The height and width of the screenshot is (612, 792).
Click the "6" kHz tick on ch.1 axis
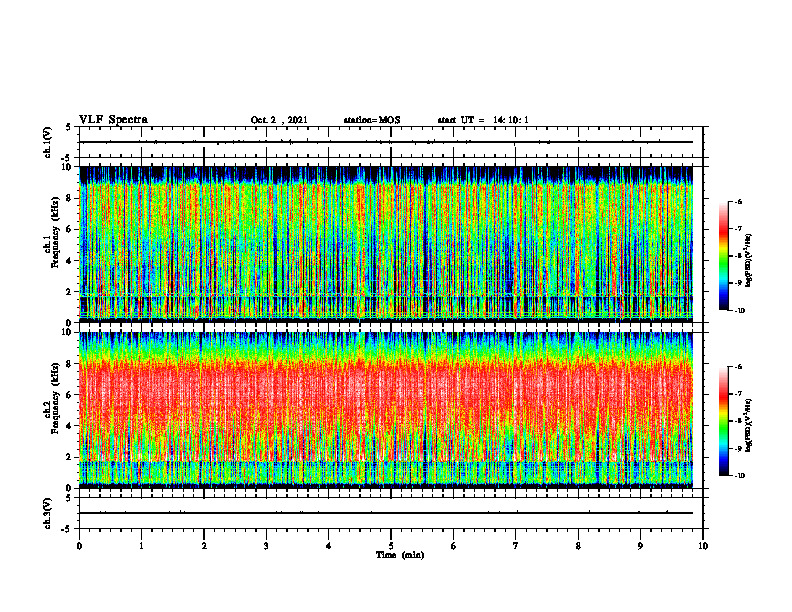tap(70, 229)
